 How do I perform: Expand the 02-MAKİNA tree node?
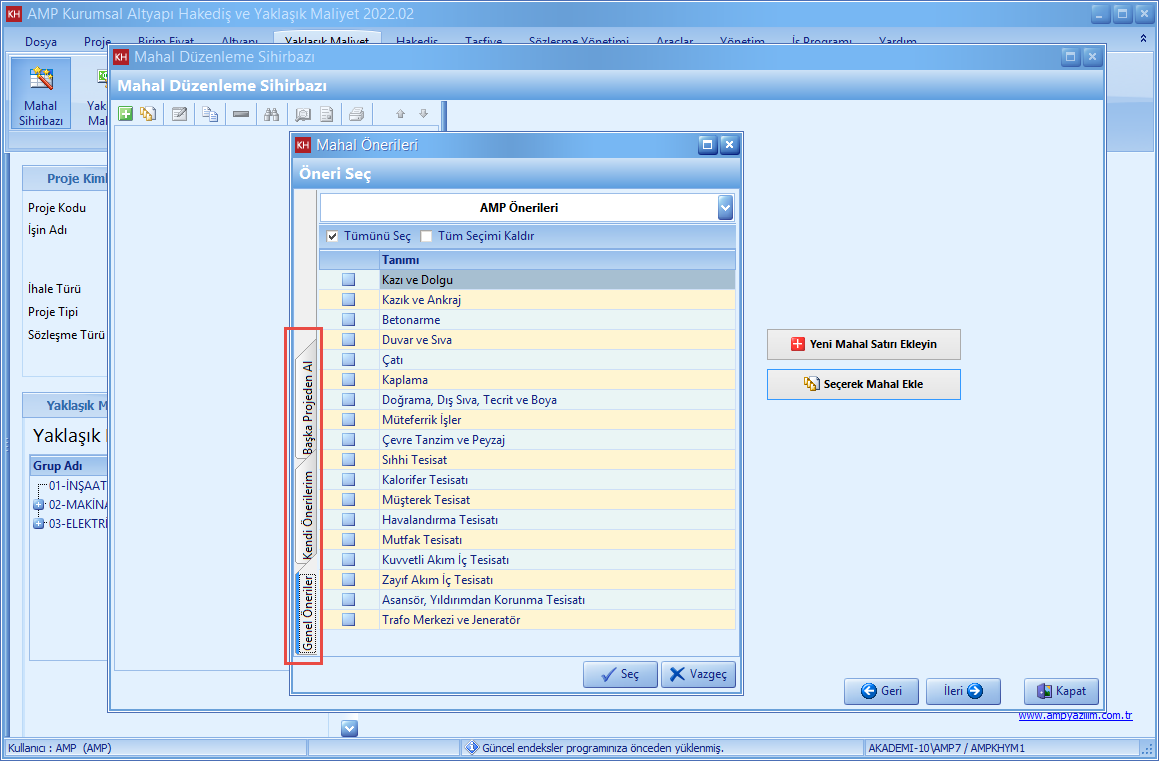point(39,505)
